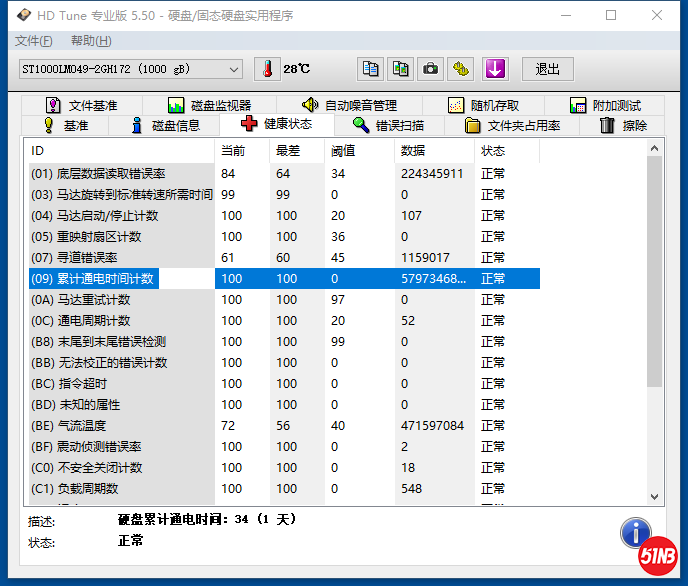Viewport: 688px width, 586px height.
Task: Switch to the 错误扫描 tab
Action: pyautogui.click(x=389, y=125)
